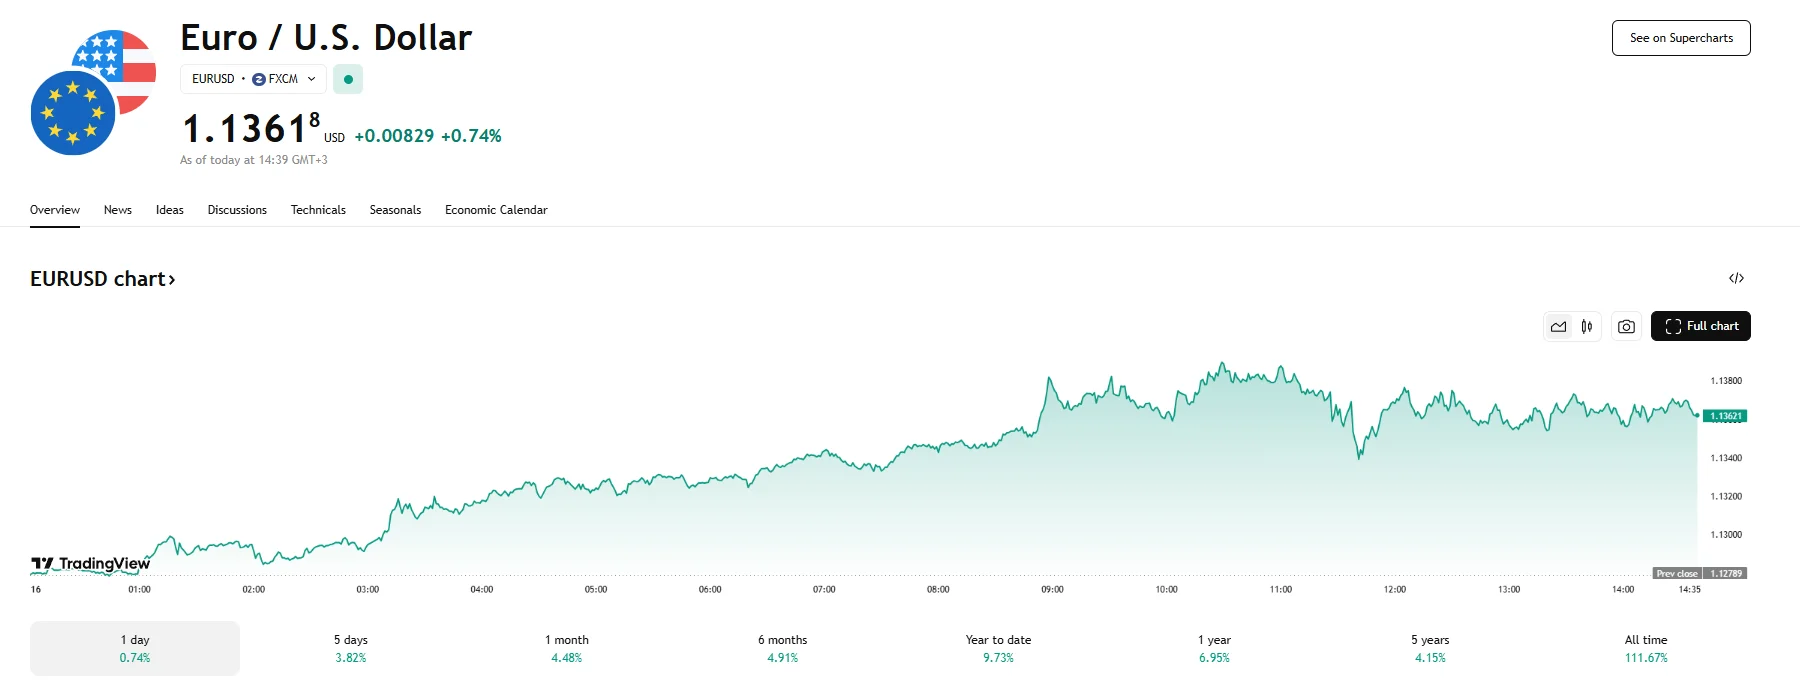The image size is (1800, 700).
Task: Take a chart snapshot with camera icon
Action: [1627, 327]
